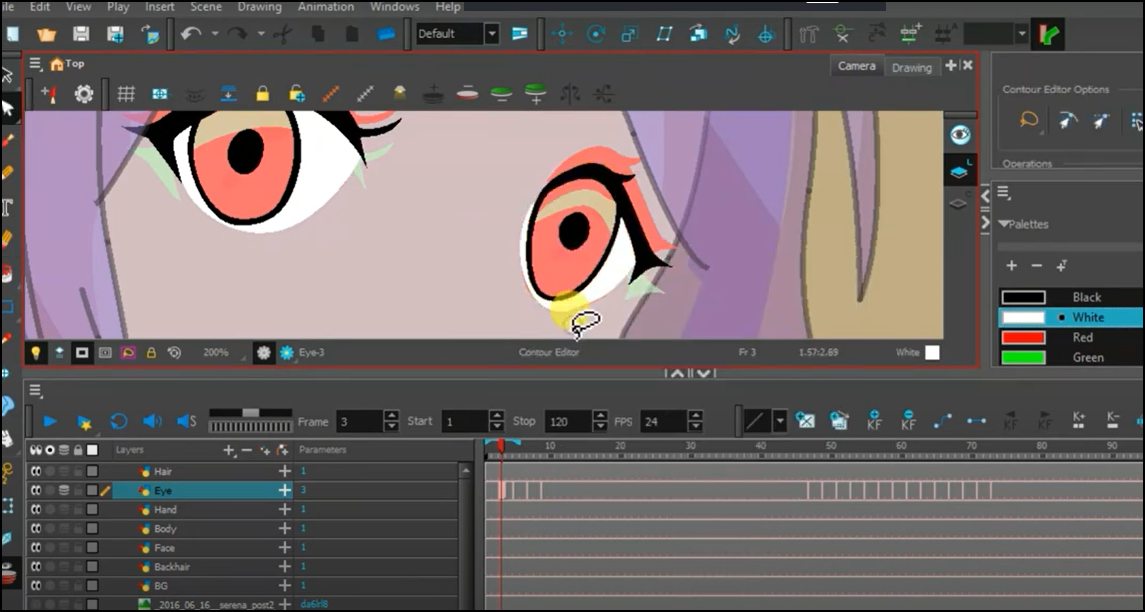Expand Body layer parameters with plus
The height and width of the screenshot is (612, 1145).
(285, 529)
